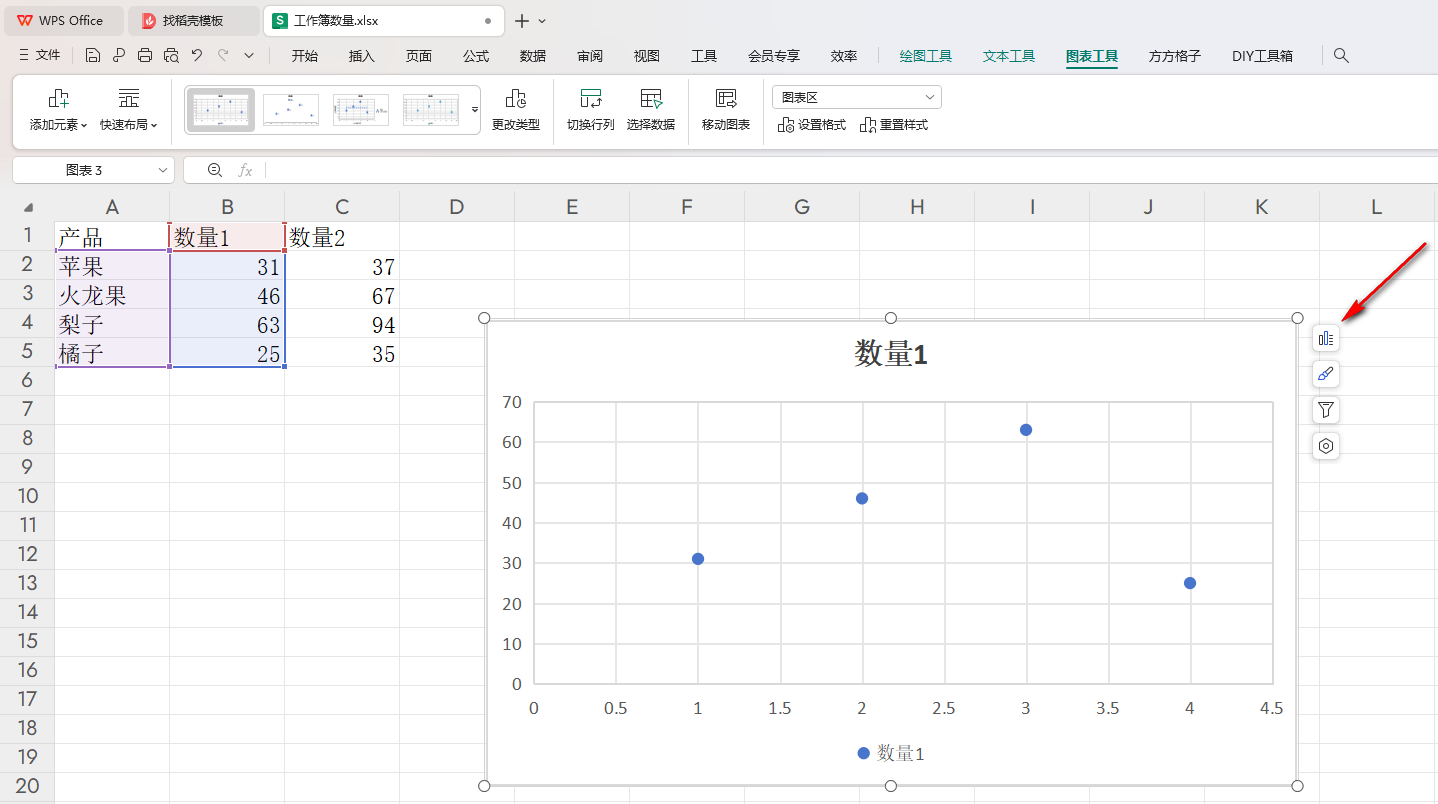Click the data point at value 63
This screenshot has width=1438, height=804.
pyautogui.click(x=1026, y=430)
